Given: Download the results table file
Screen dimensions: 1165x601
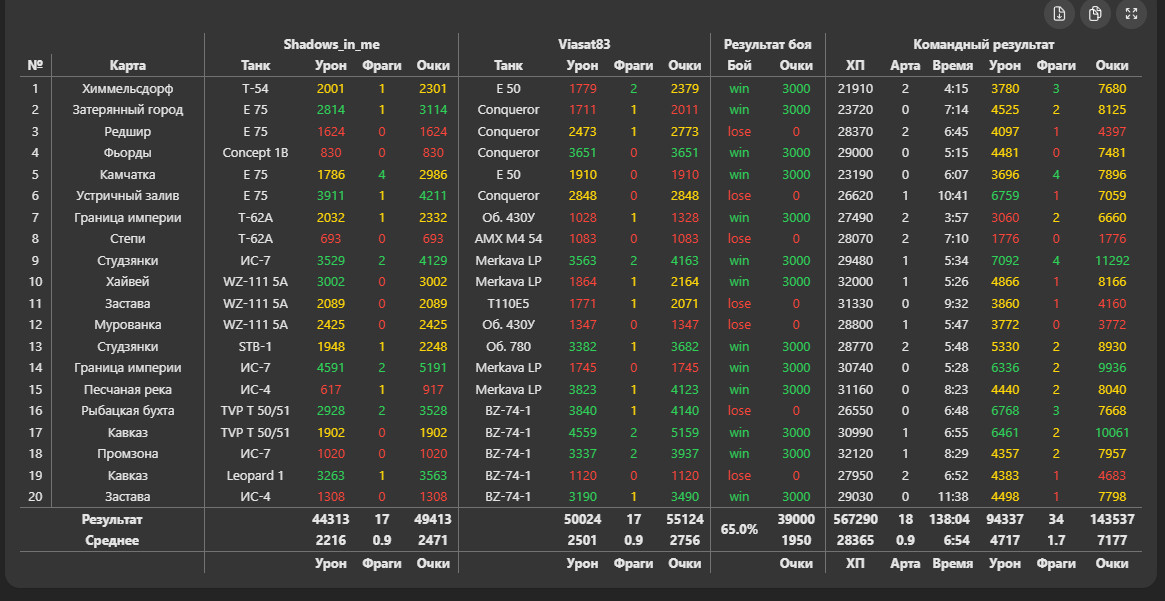Looking at the screenshot, I should [1059, 13].
